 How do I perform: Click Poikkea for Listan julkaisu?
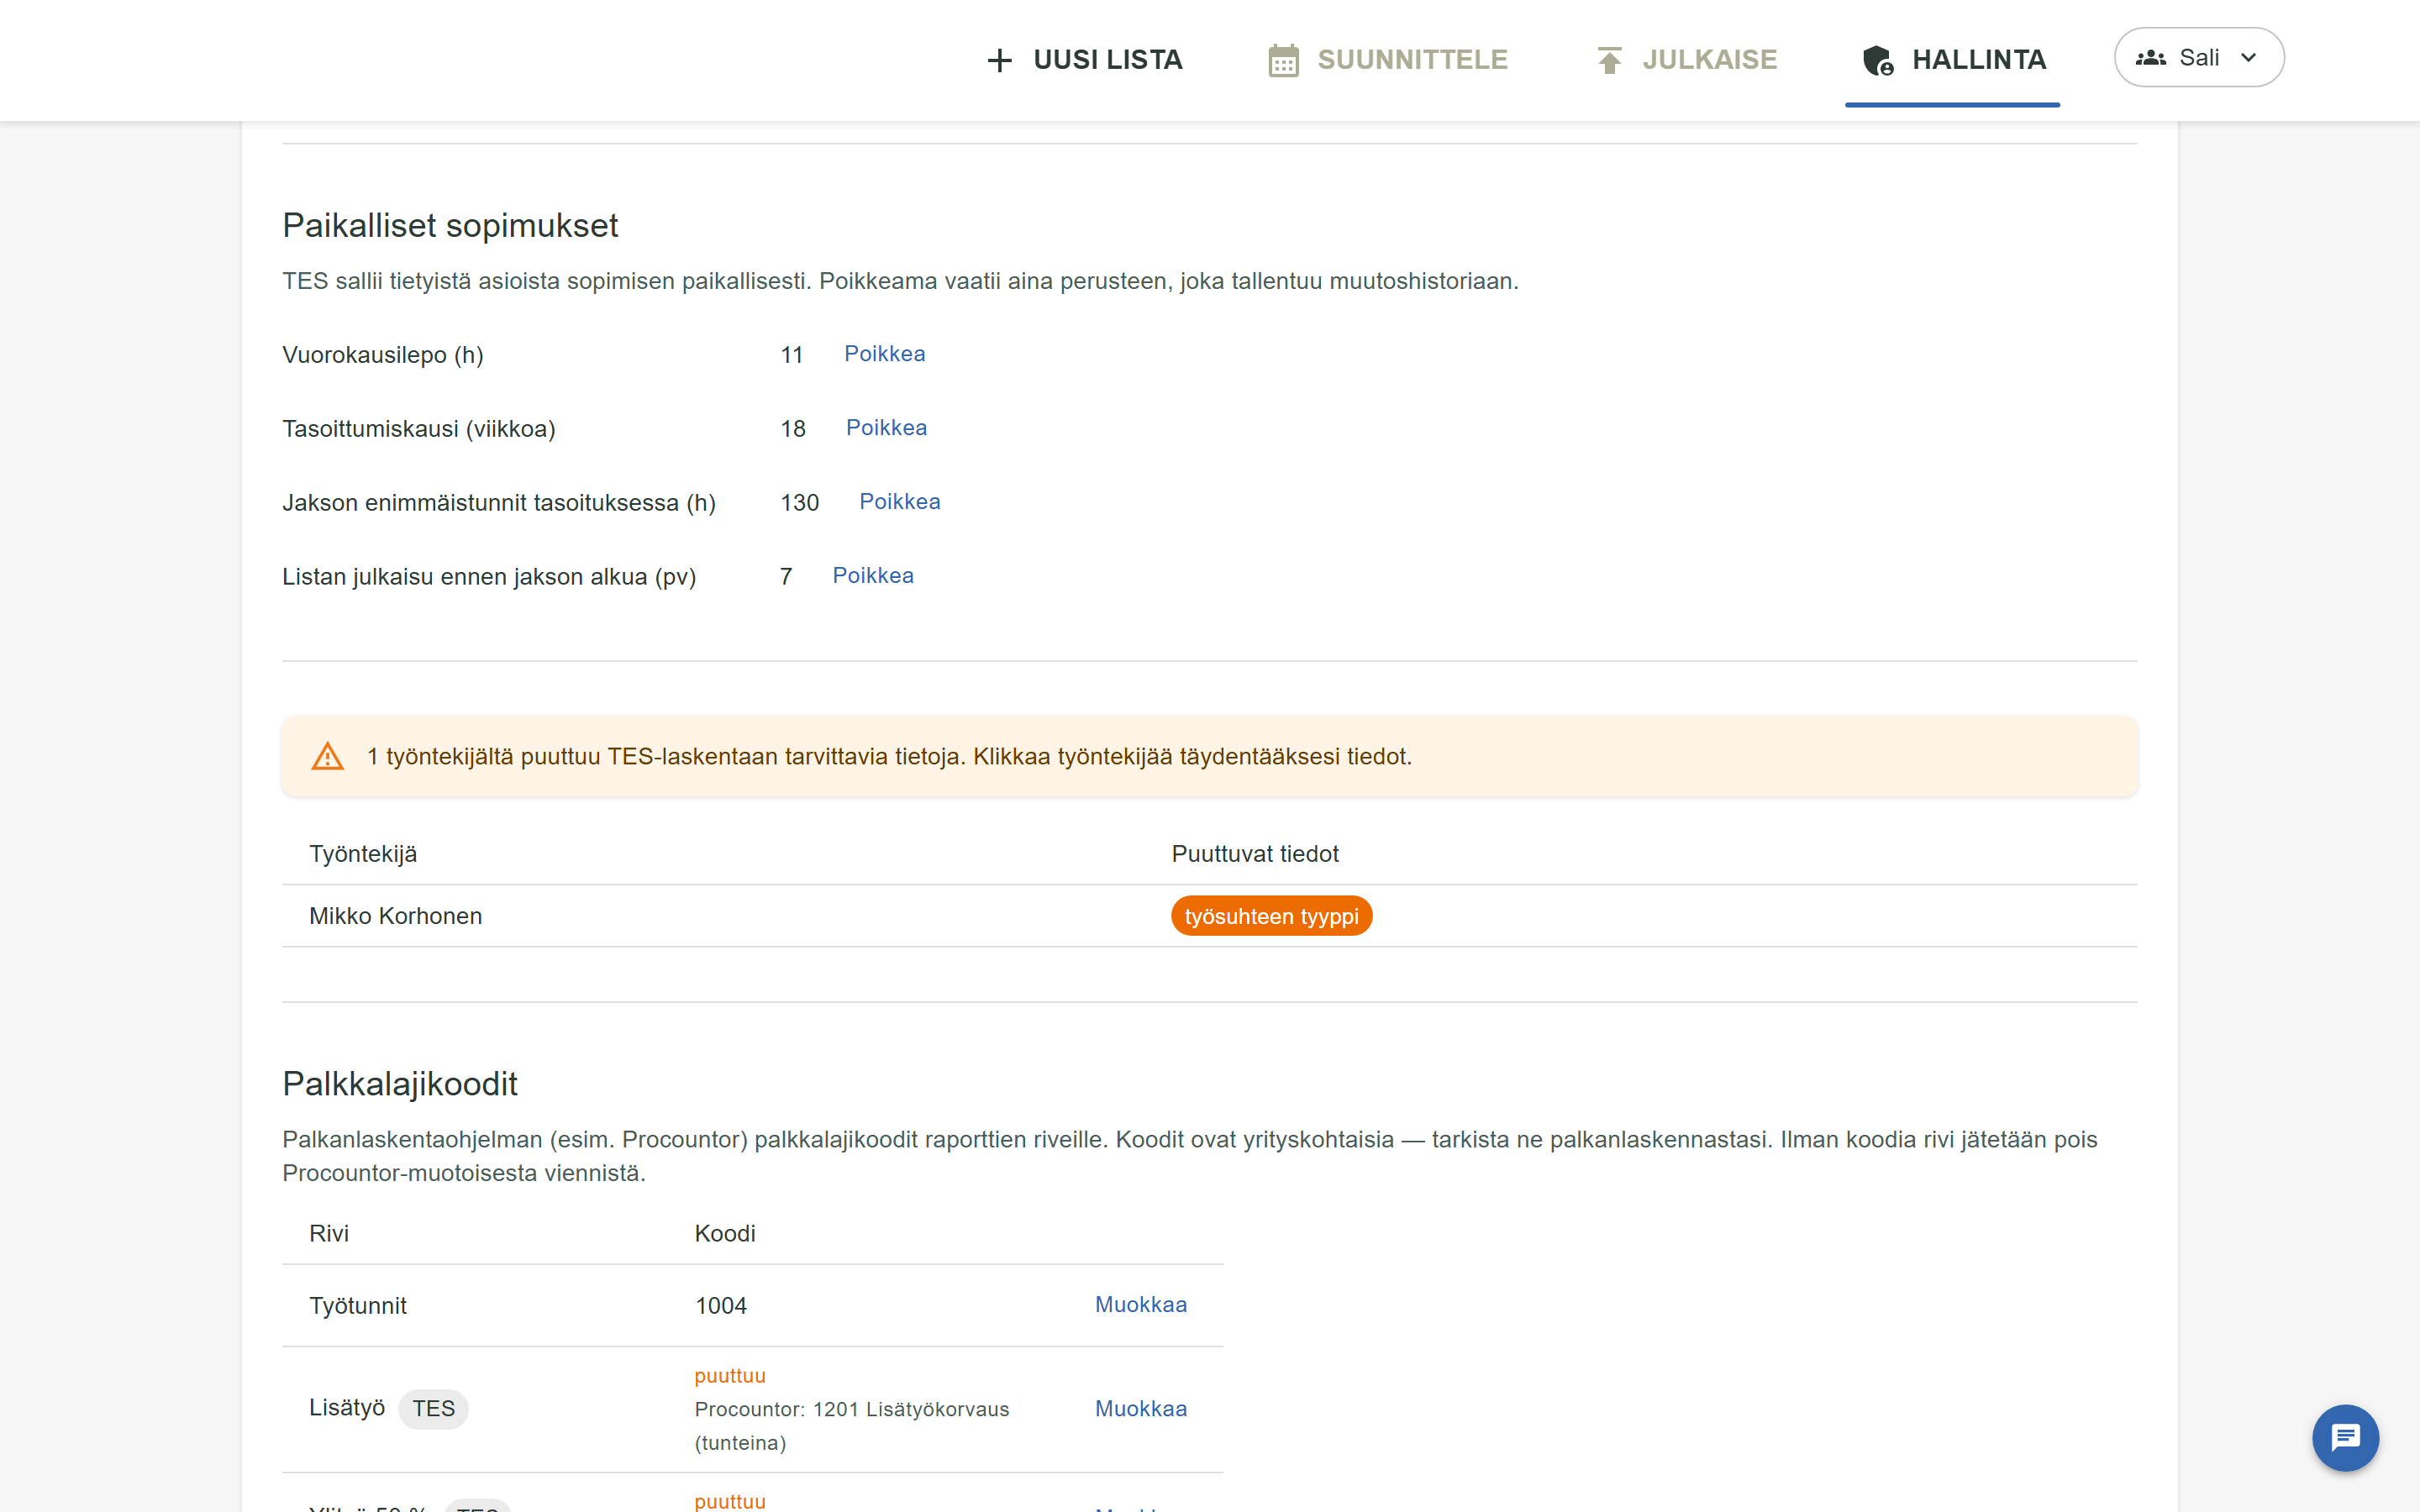point(873,576)
